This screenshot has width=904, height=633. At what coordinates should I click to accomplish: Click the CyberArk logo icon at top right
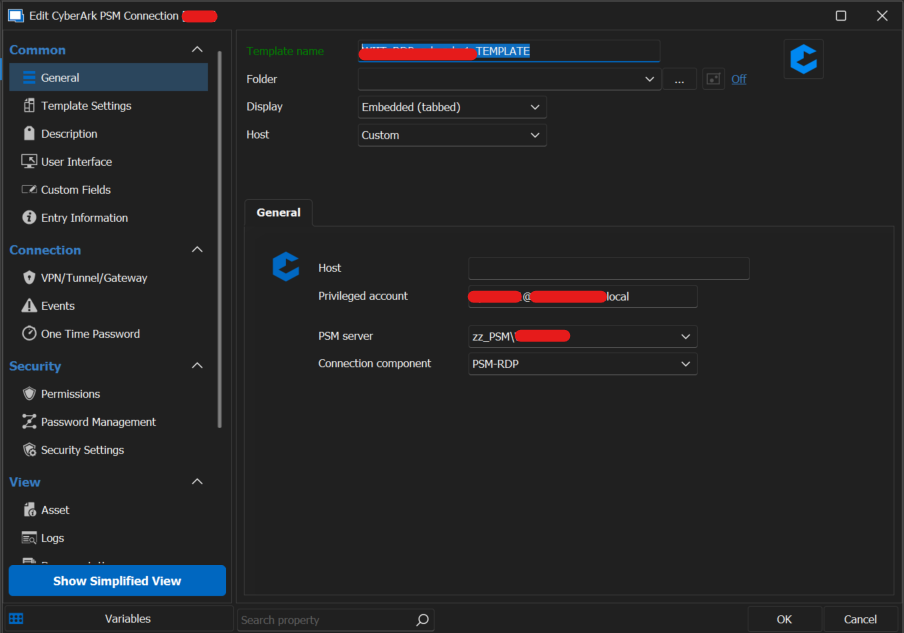[x=804, y=59]
